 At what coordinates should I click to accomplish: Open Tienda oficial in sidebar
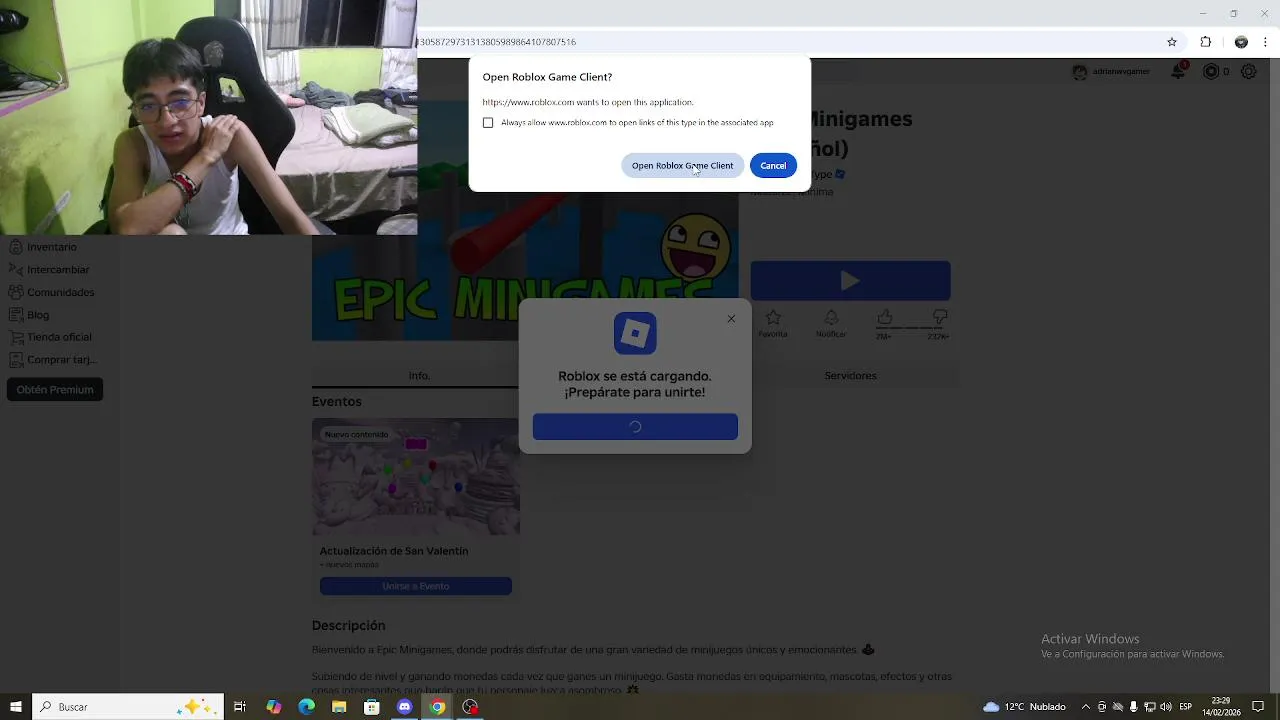tap(59, 337)
